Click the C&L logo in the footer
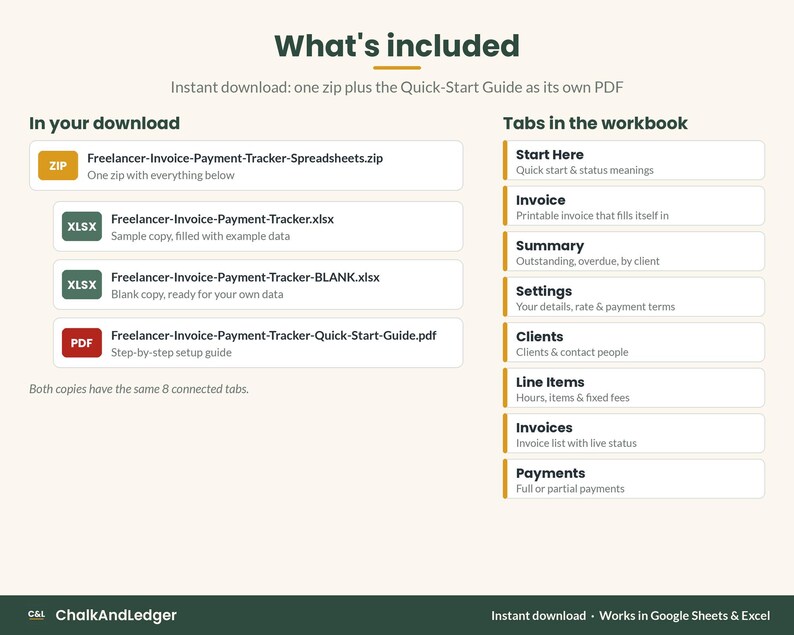Screen dimensions: 794x635 pos(36,615)
